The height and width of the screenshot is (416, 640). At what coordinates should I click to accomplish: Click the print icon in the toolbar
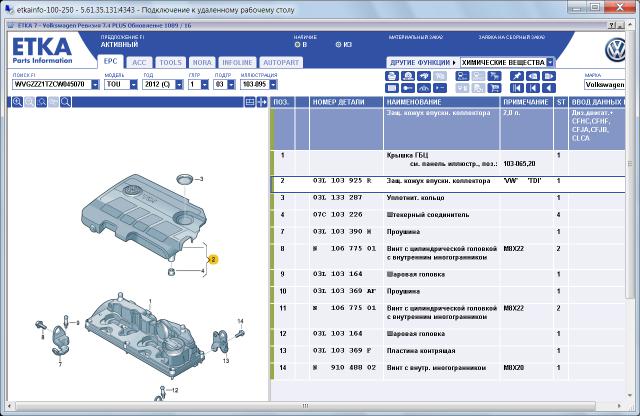(392, 76)
